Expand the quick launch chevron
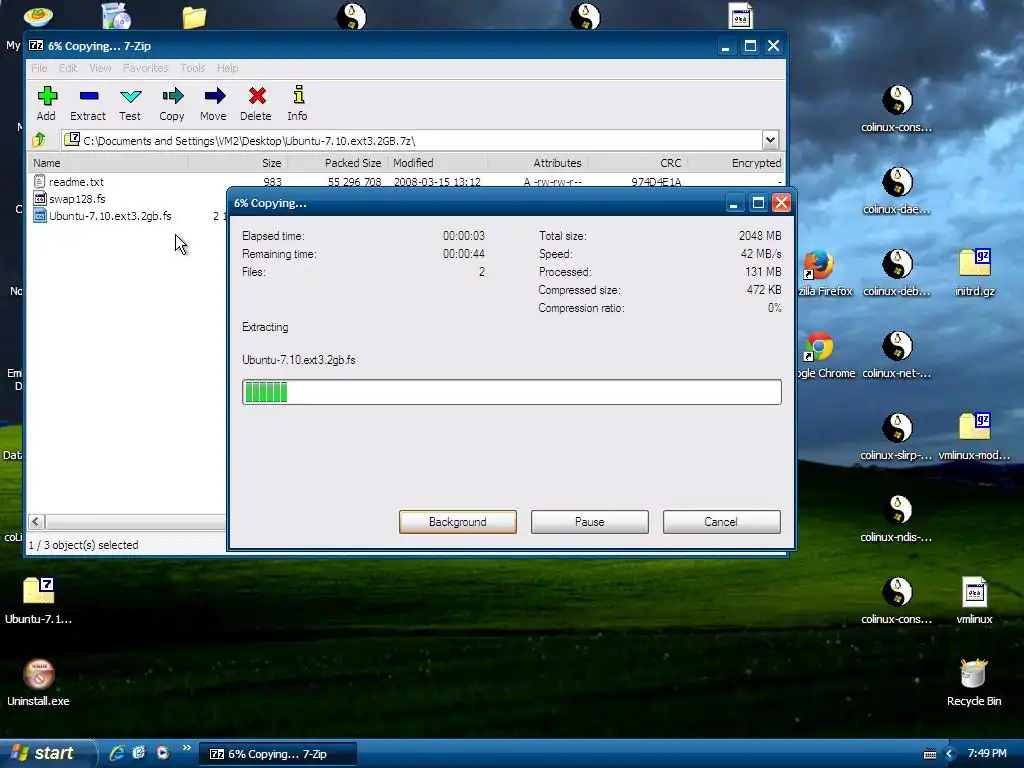The width and height of the screenshot is (1024, 768). 186,748
